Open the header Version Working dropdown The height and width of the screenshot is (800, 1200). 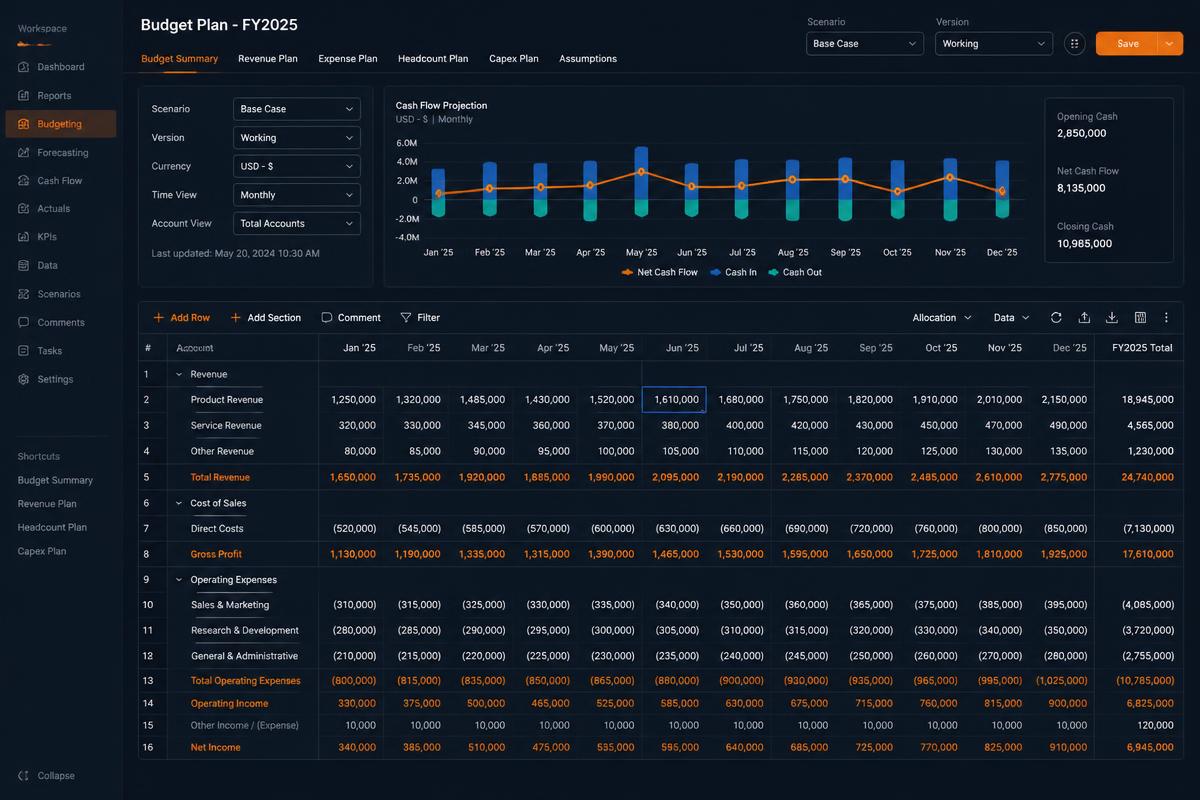coord(994,44)
